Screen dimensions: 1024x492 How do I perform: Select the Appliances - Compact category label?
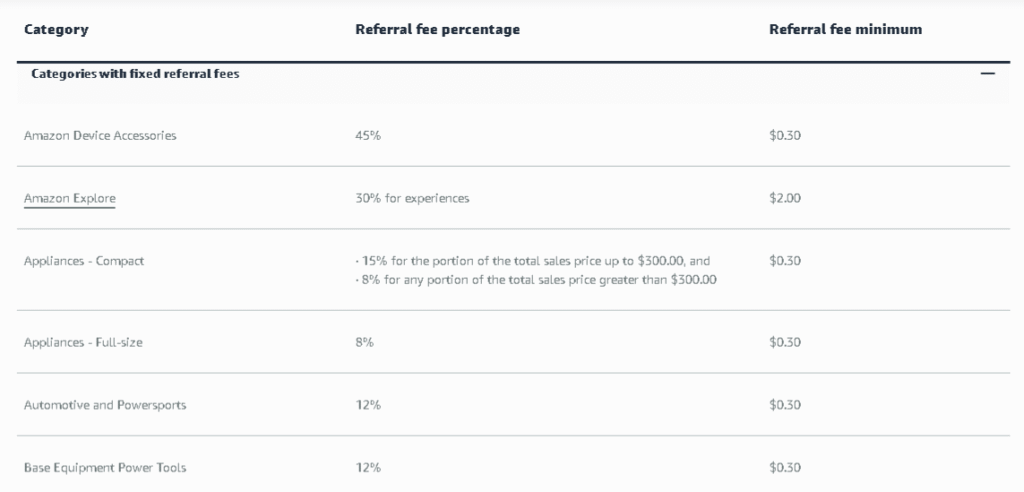[84, 261]
